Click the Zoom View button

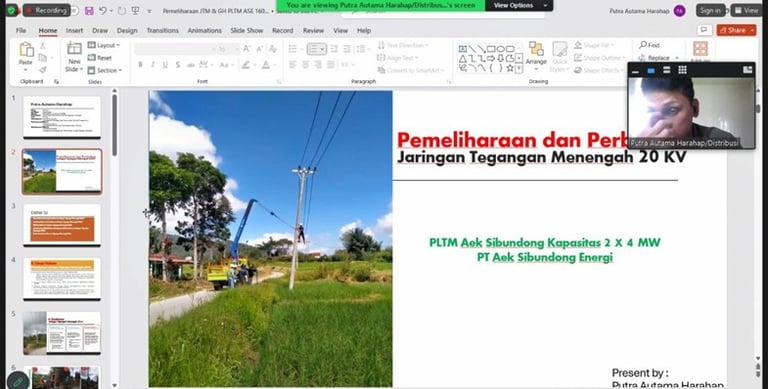(746, 10)
